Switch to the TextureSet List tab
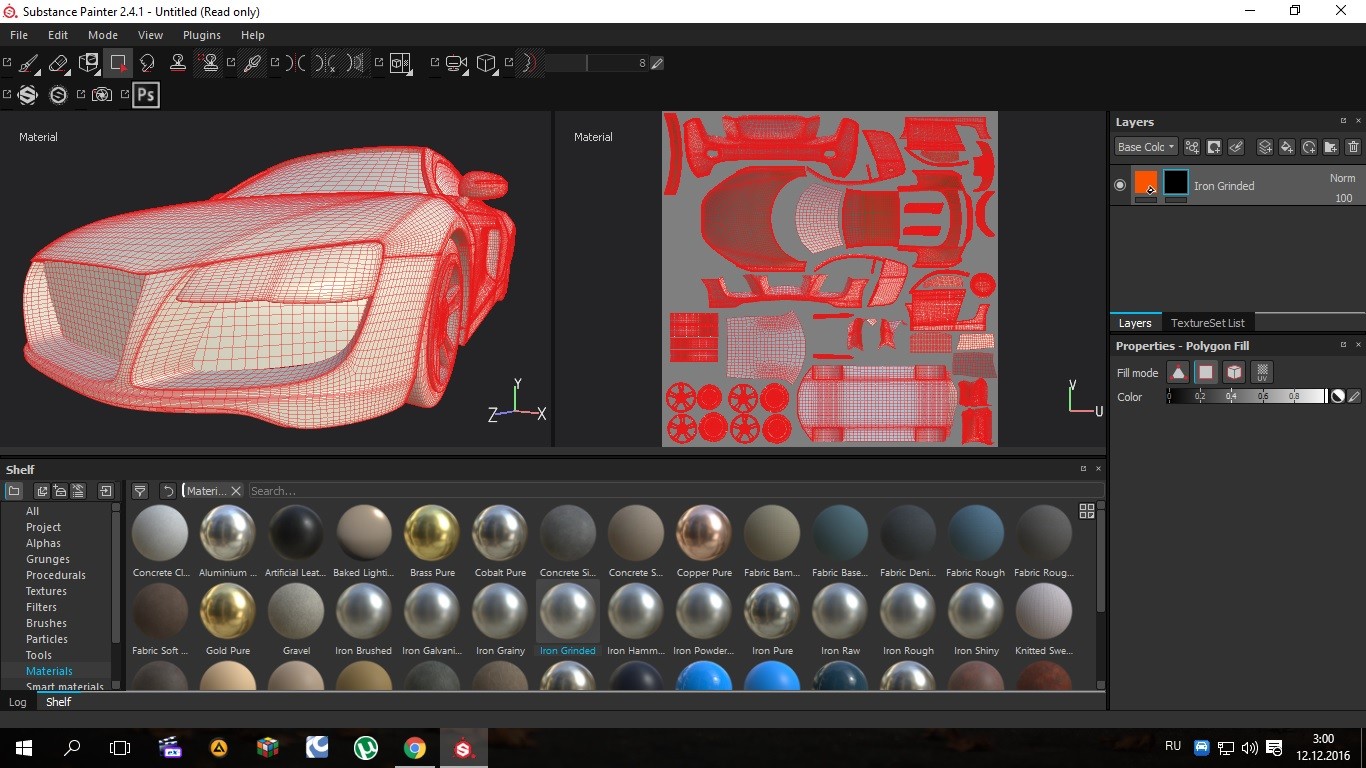Screen dimensions: 1366x768 click(1208, 323)
